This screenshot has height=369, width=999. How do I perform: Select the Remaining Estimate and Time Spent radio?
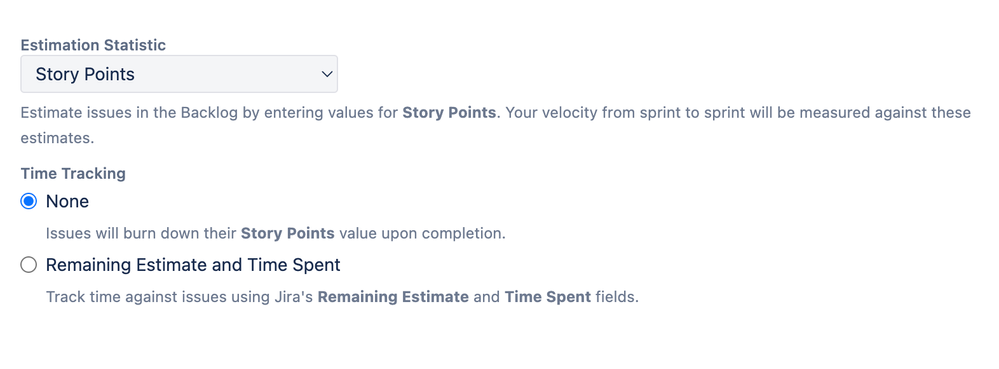point(28,265)
